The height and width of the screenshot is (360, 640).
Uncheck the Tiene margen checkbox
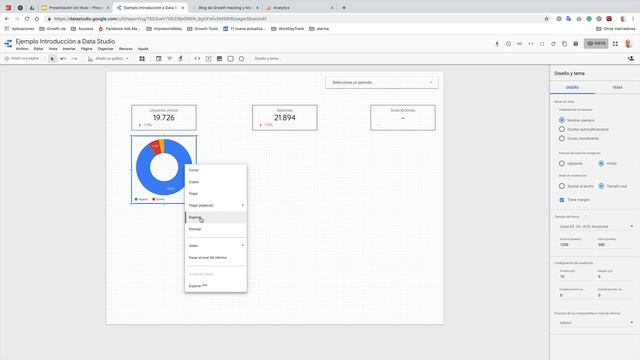[562, 200]
